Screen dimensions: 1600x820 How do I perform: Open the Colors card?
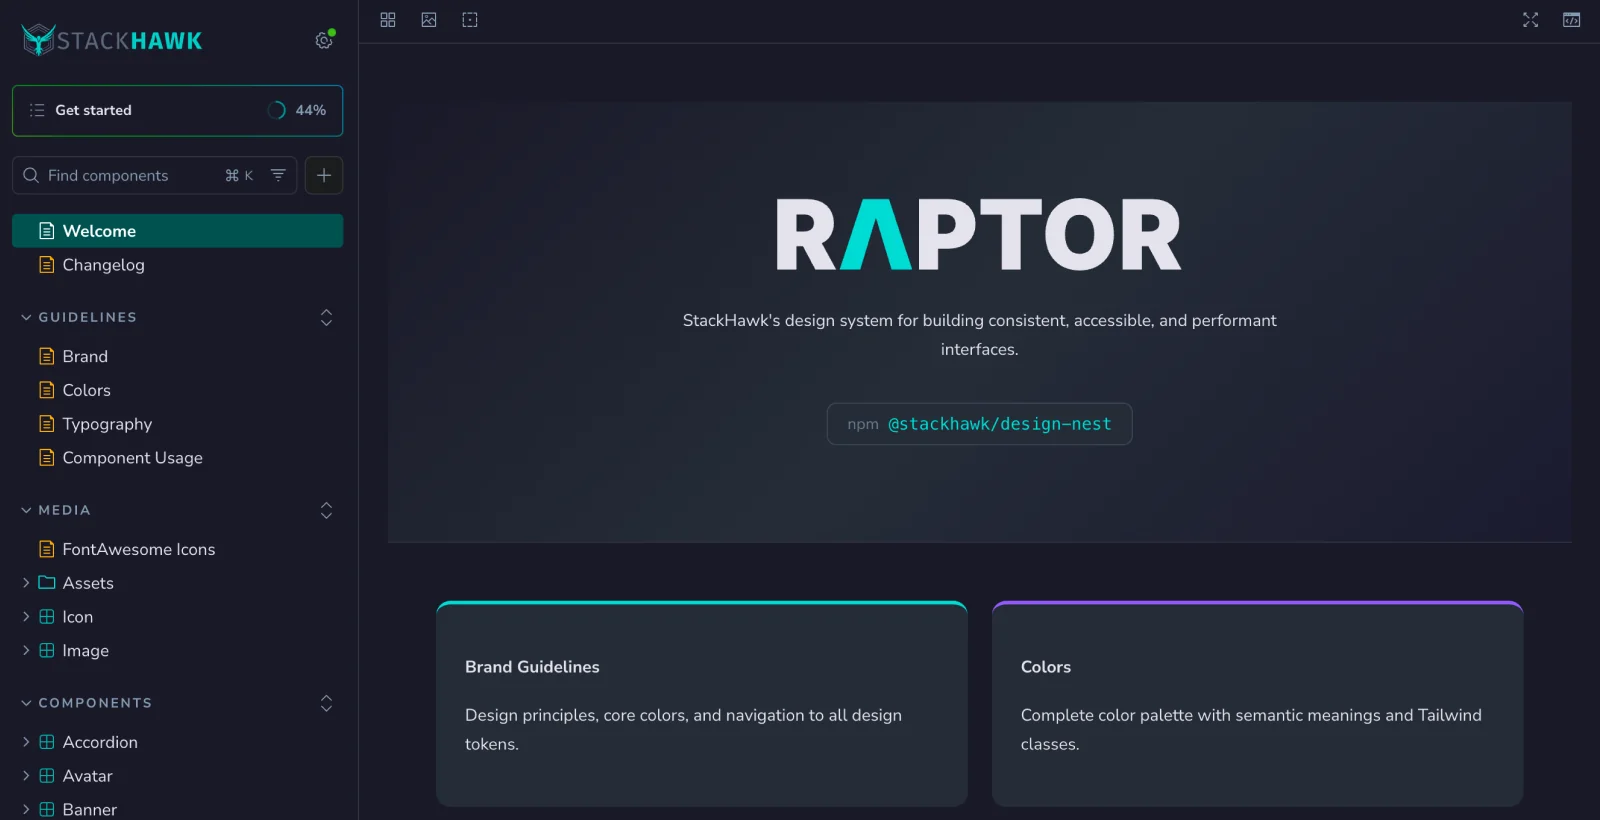(x=1258, y=704)
